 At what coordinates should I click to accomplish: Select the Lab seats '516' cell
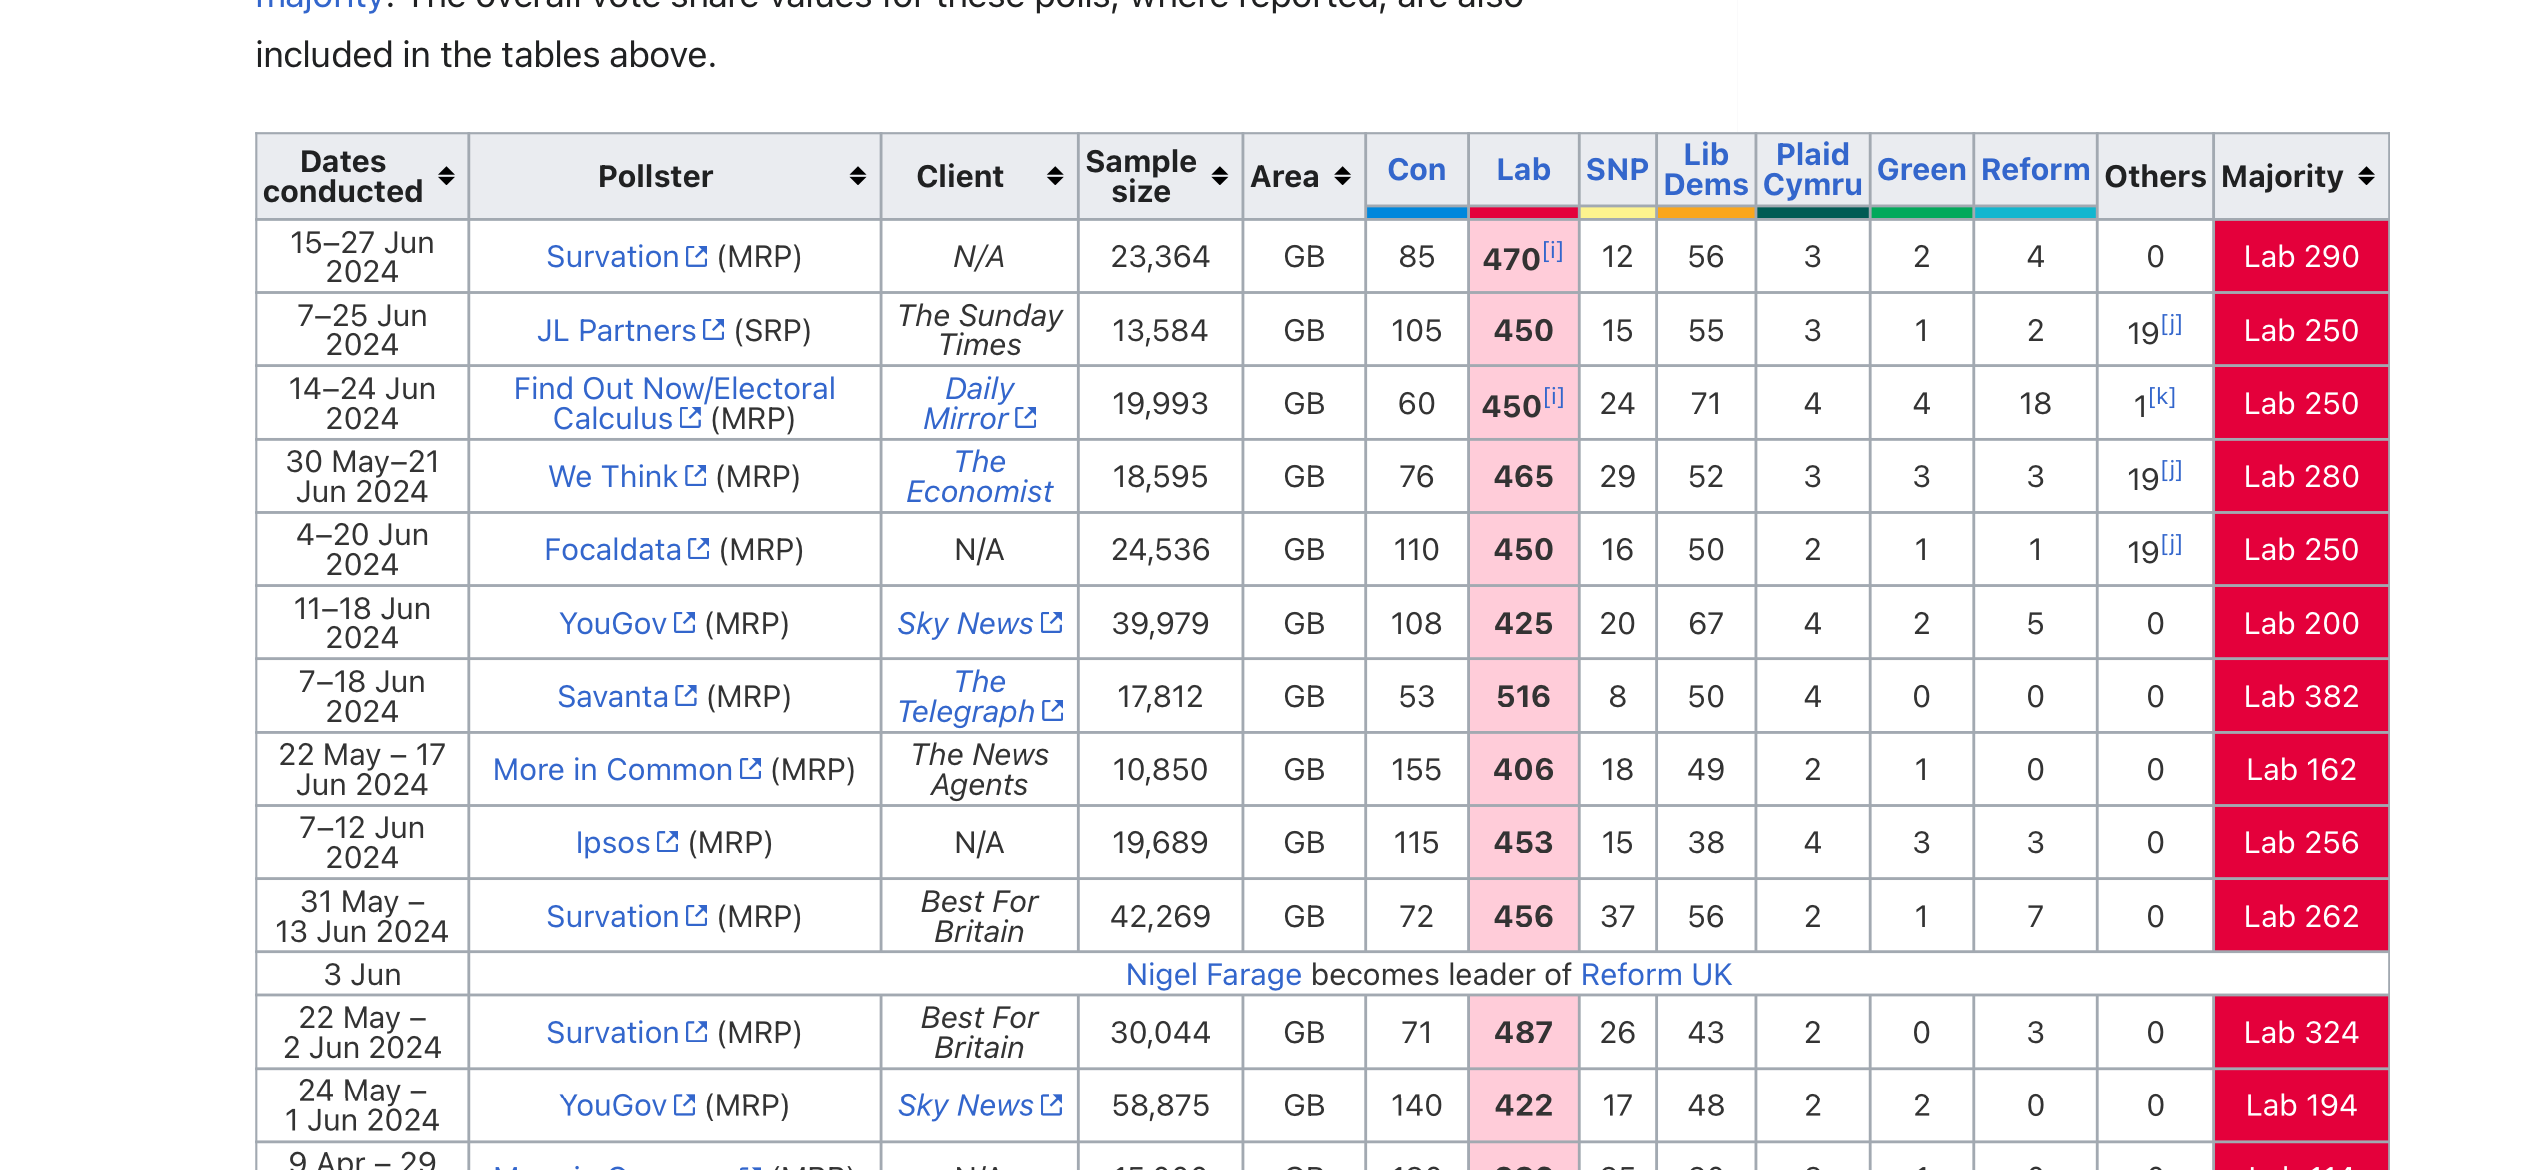point(1523,696)
